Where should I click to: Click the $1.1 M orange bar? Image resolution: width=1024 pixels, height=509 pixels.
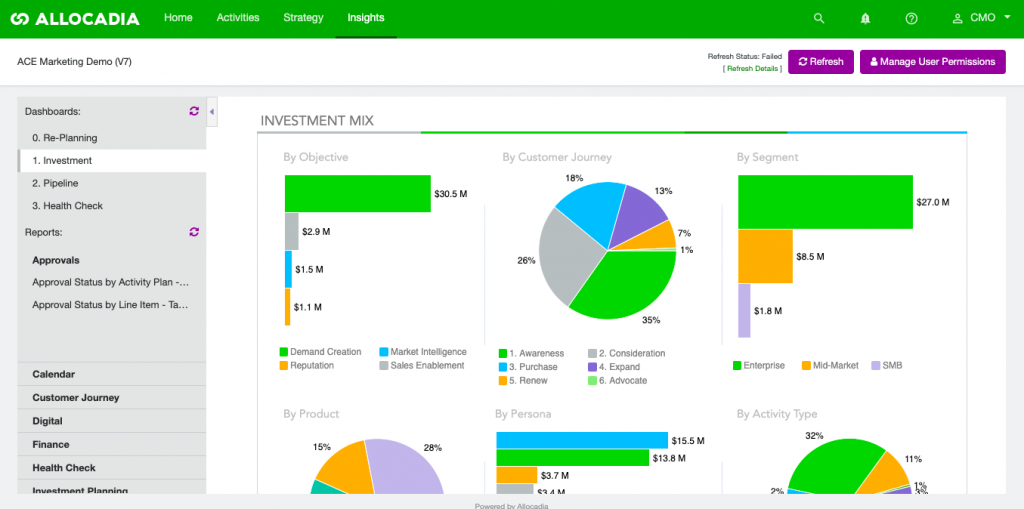coord(287,307)
